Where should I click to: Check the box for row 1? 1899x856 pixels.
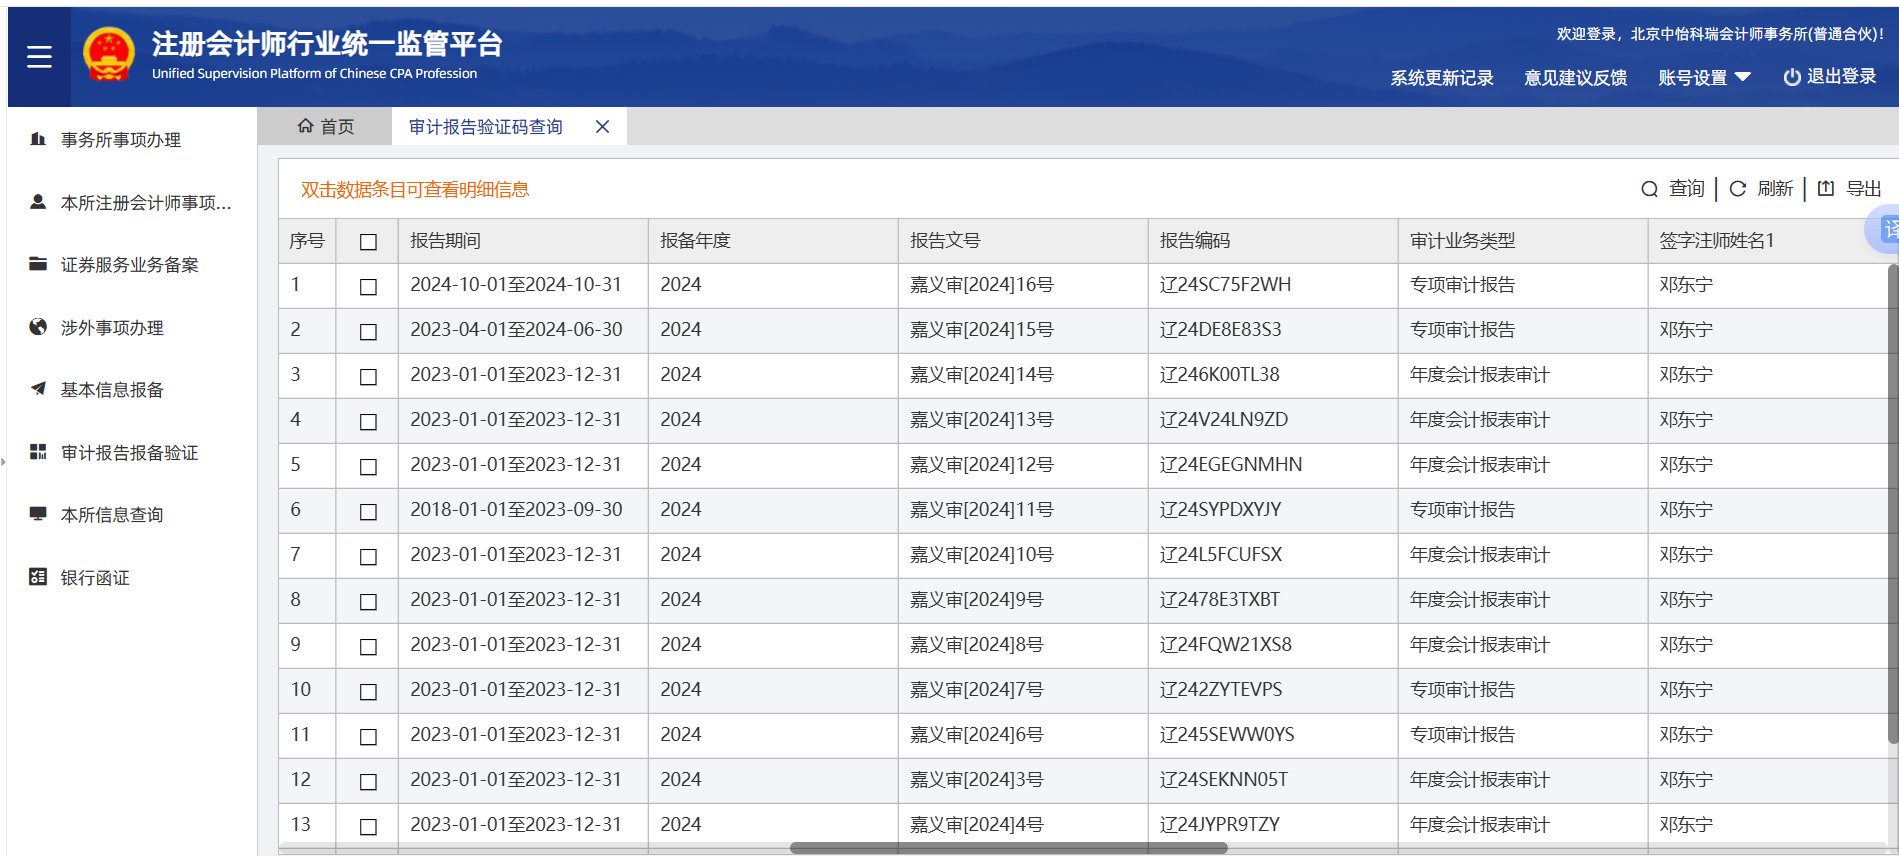click(x=368, y=287)
